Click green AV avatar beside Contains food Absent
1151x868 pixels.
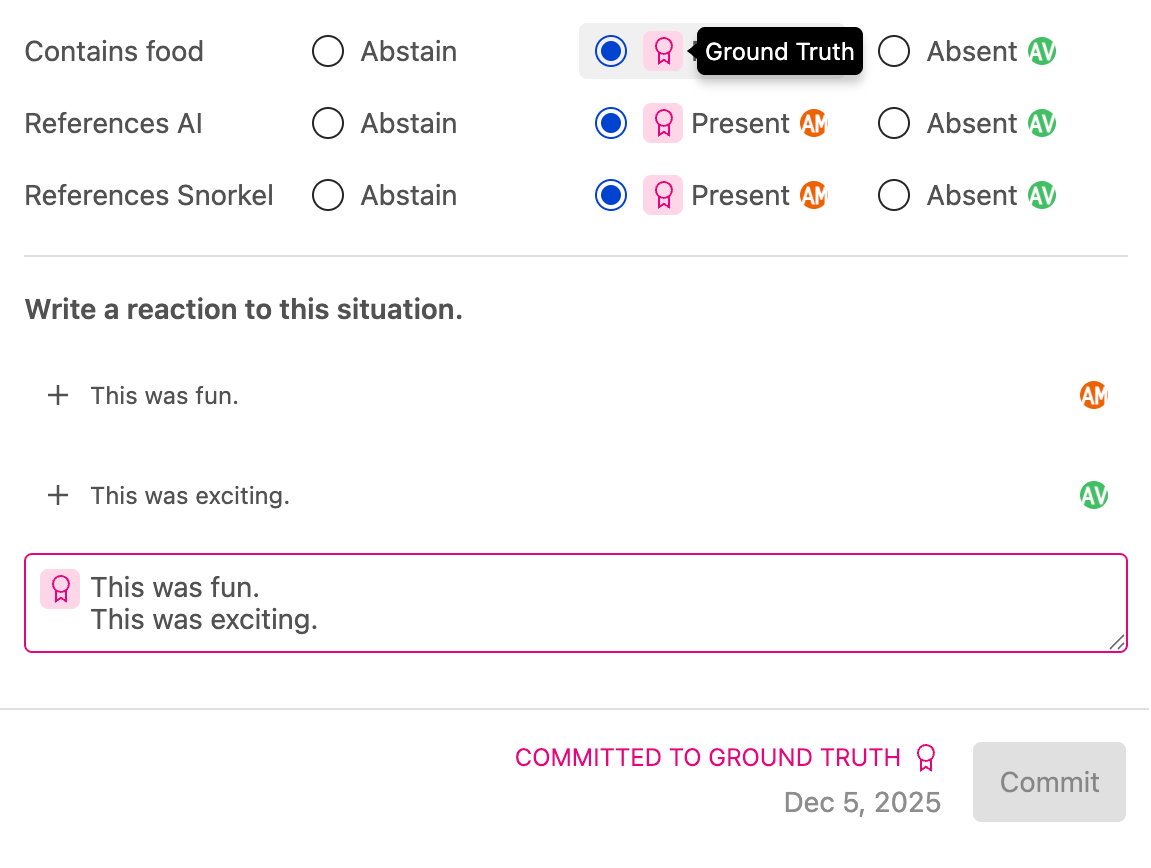[x=1042, y=51]
